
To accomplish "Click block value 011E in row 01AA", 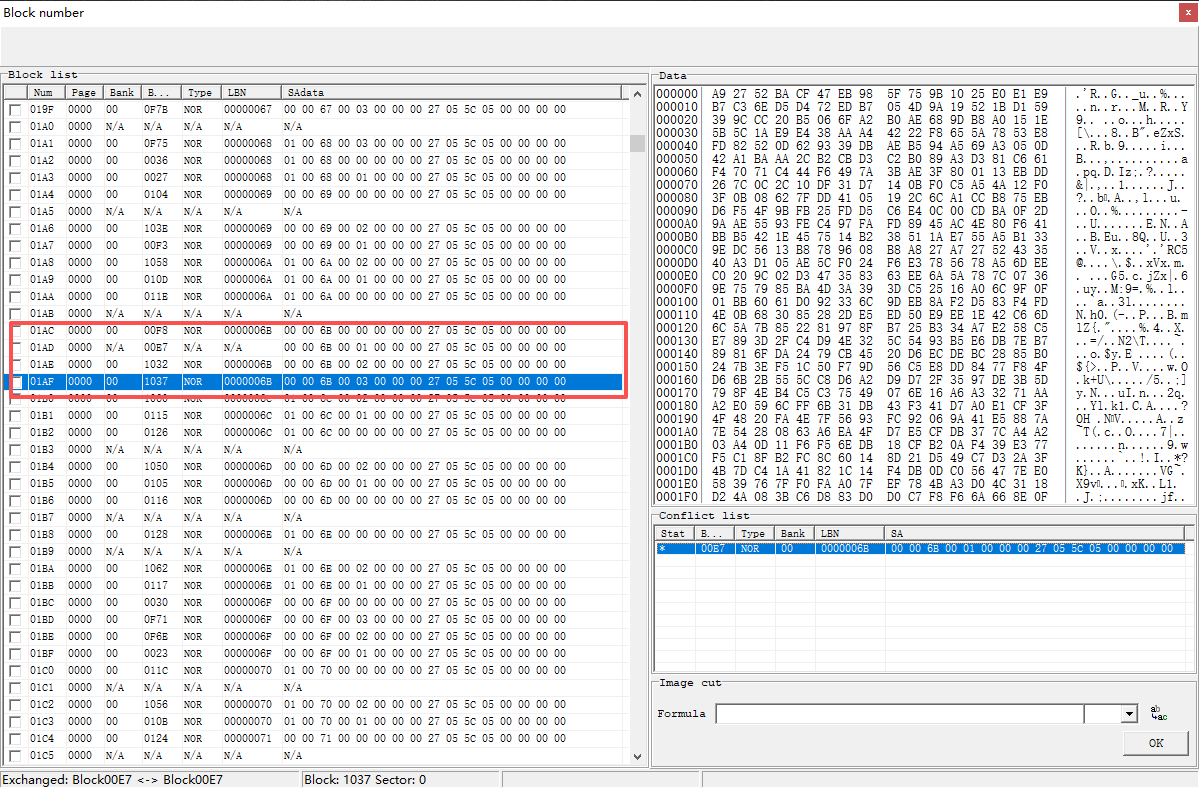I will click(x=155, y=297).
